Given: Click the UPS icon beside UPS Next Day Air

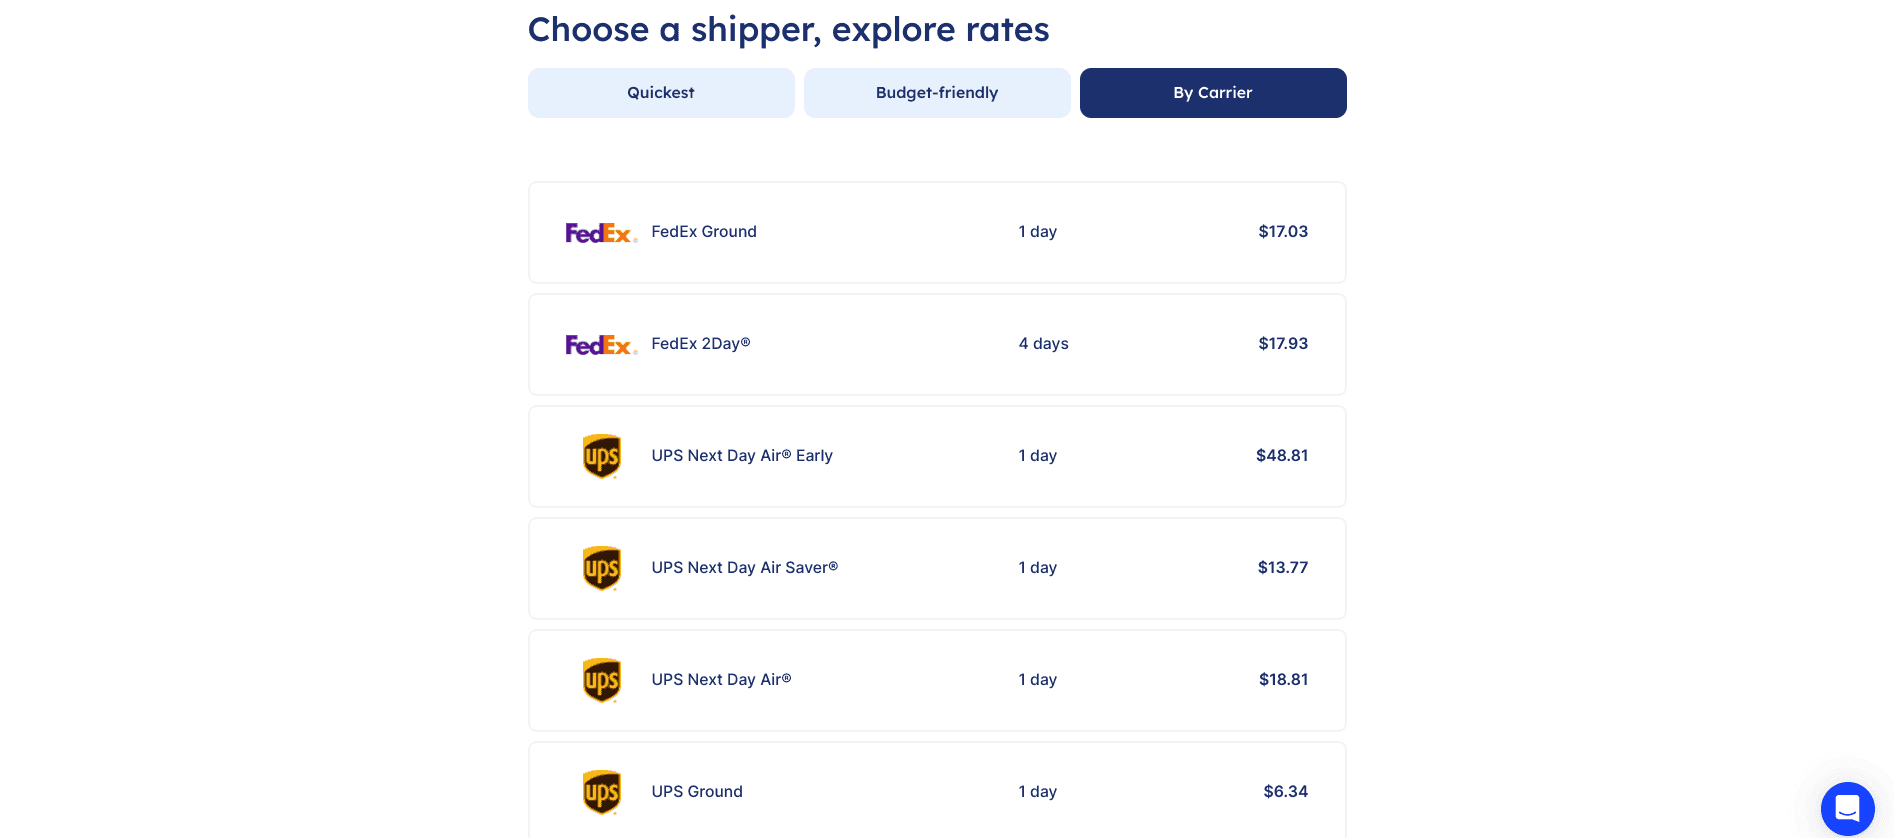Looking at the screenshot, I should pos(601,680).
